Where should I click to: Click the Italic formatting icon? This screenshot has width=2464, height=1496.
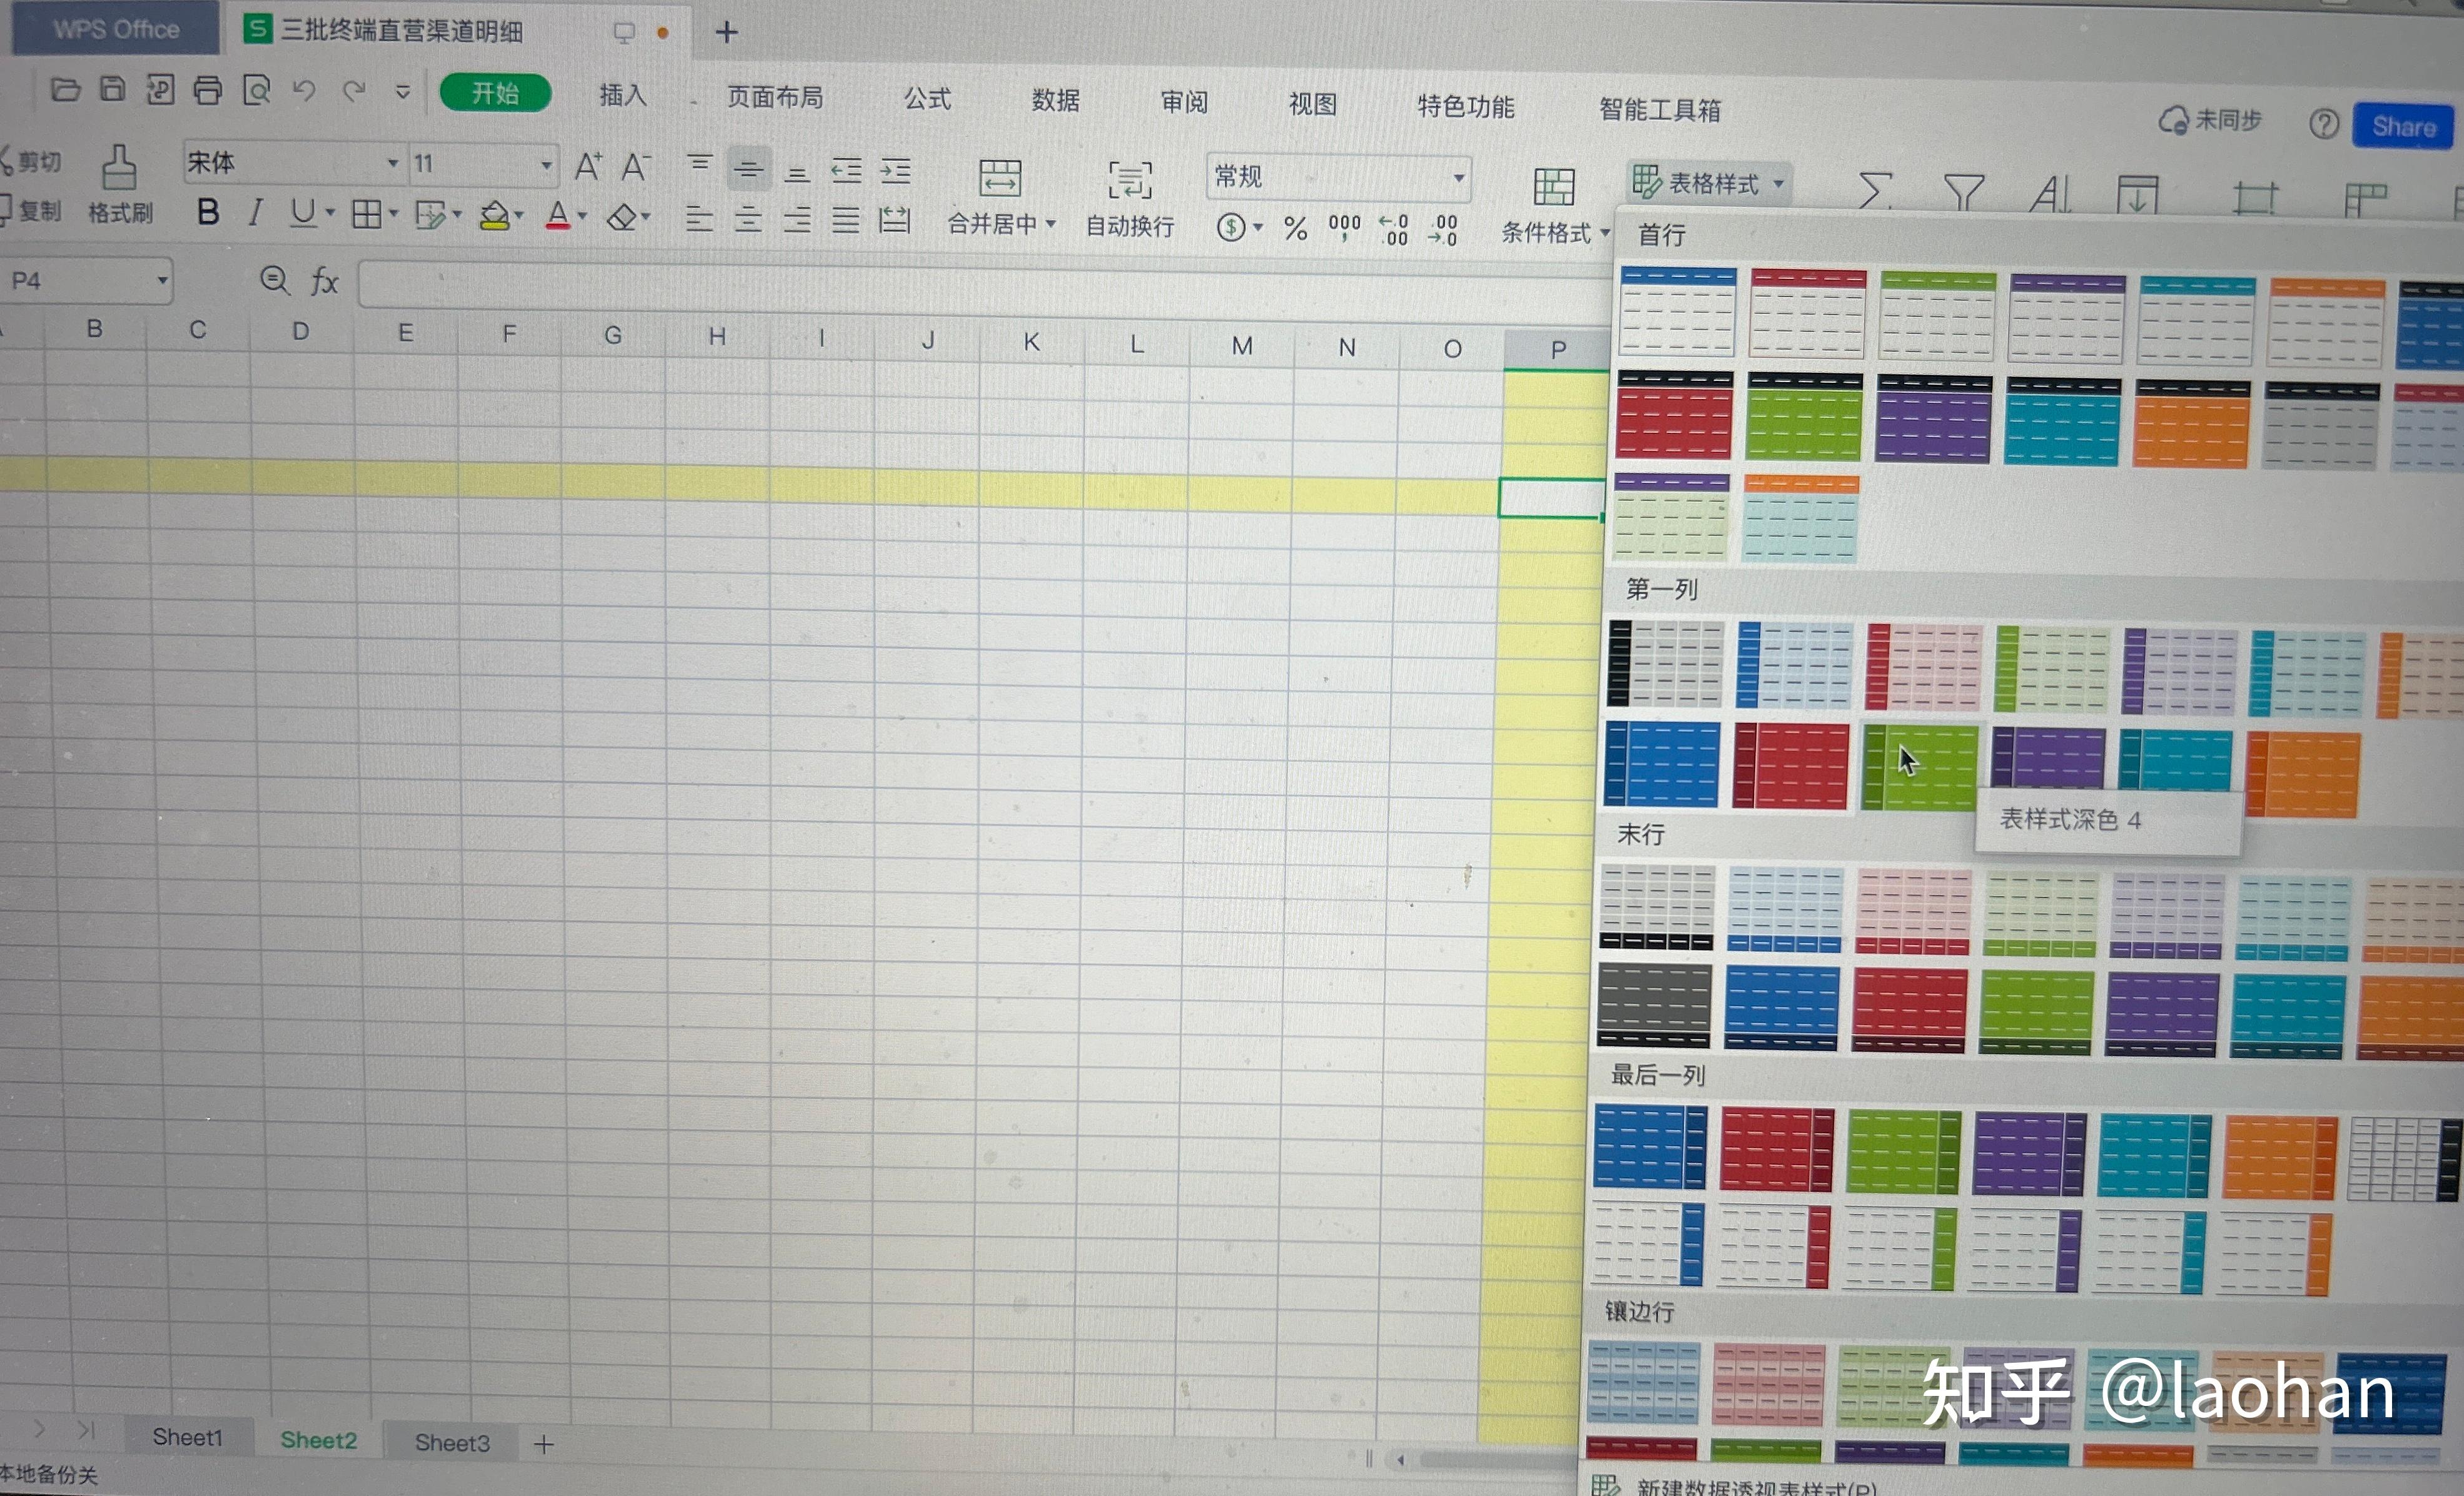[255, 212]
